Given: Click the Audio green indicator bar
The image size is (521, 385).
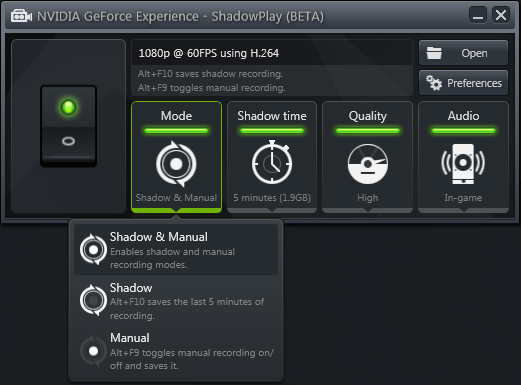Looking at the screenshot, I should (463, 131).
